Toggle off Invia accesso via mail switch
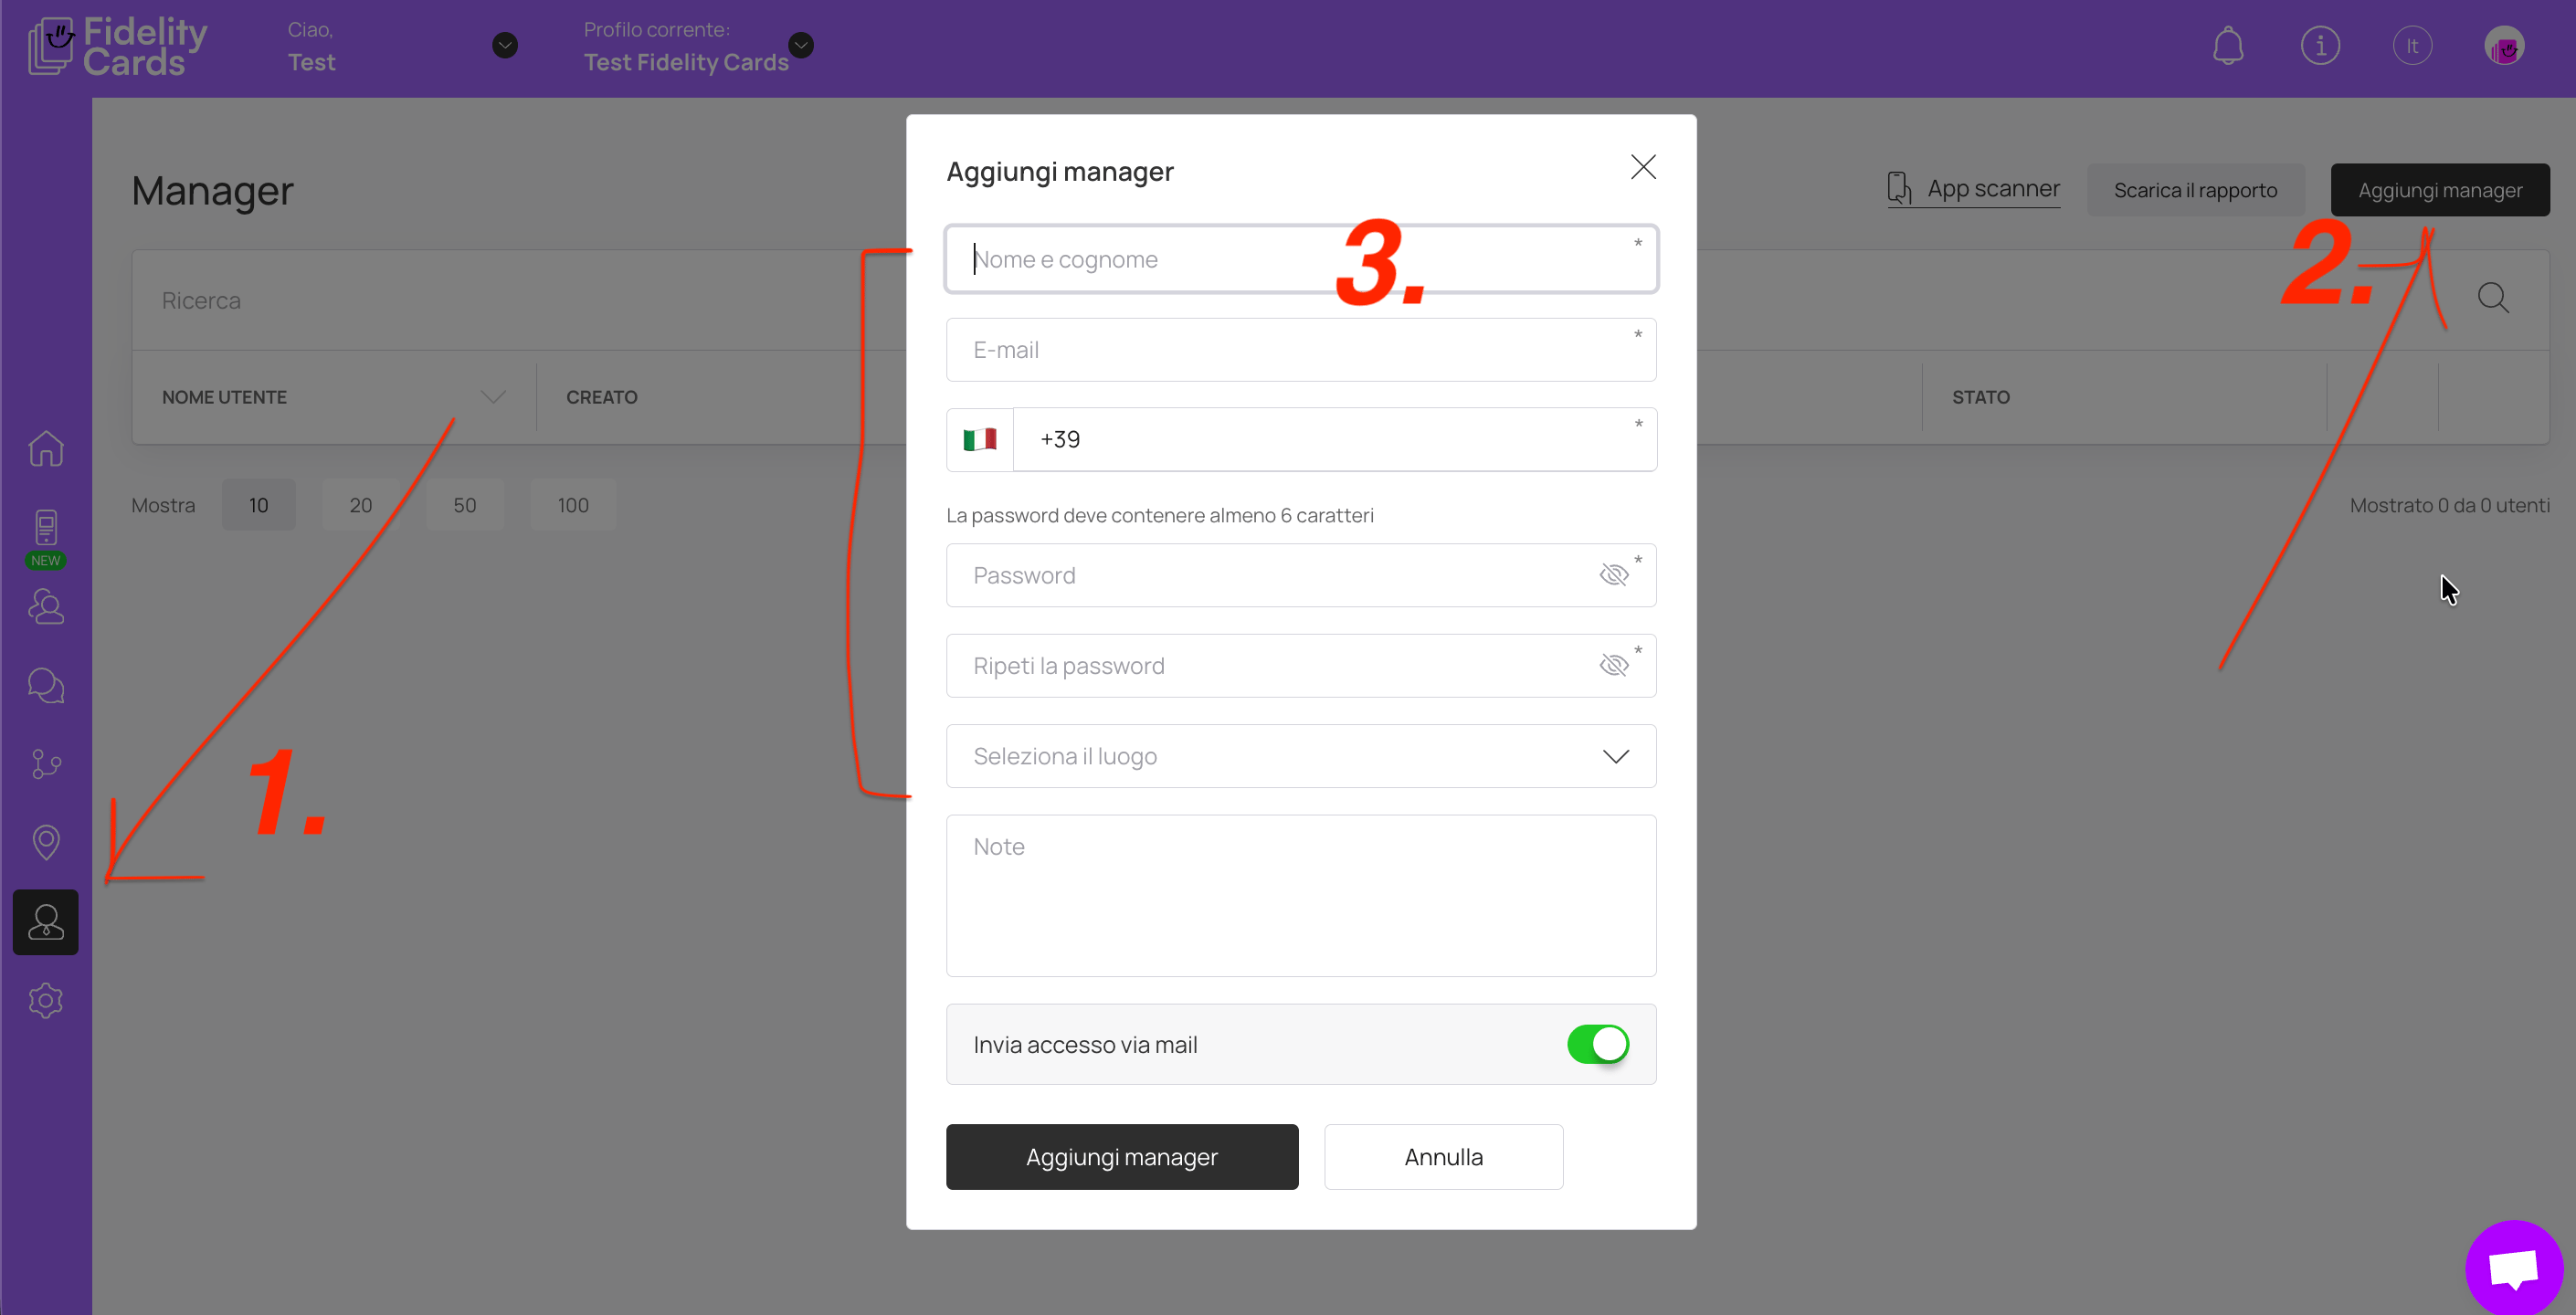The image size is (2576, 1315). pyautogui.click(x=1597, y=1044)
